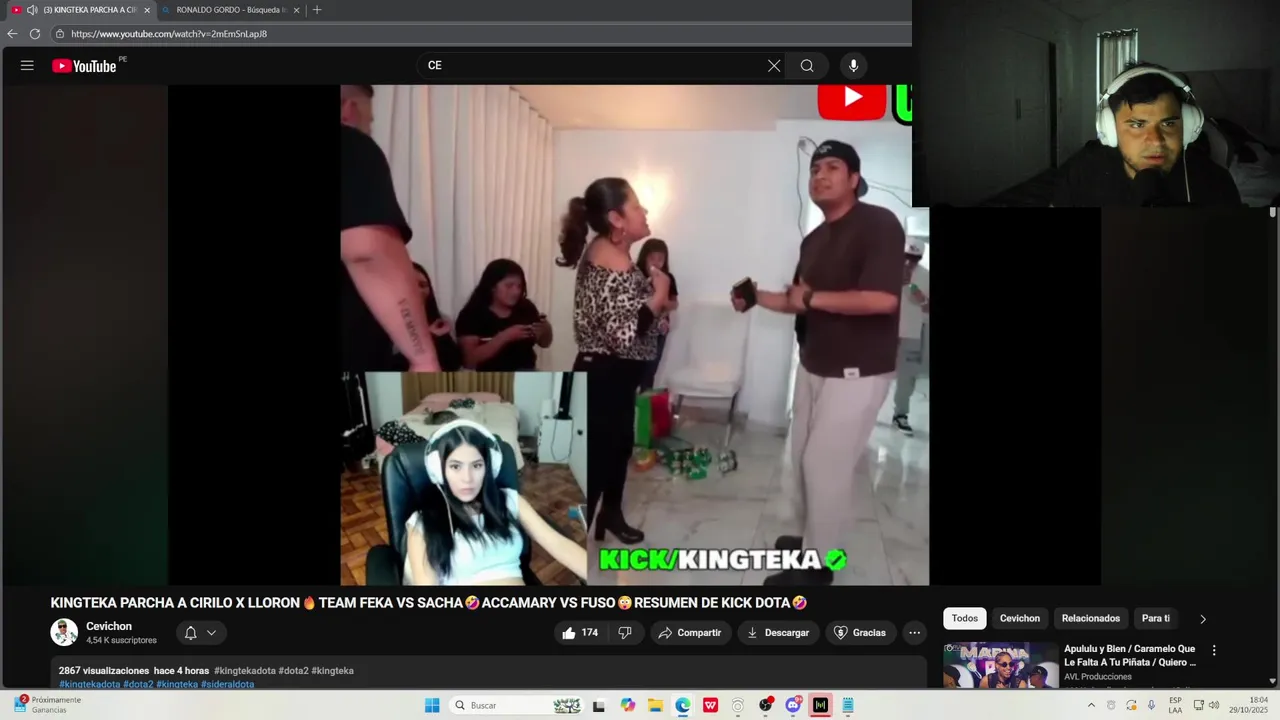Viewport: 1280px width, 720px height.
Task: Open Apululu y Bien video title
Action: [1130, 655]
